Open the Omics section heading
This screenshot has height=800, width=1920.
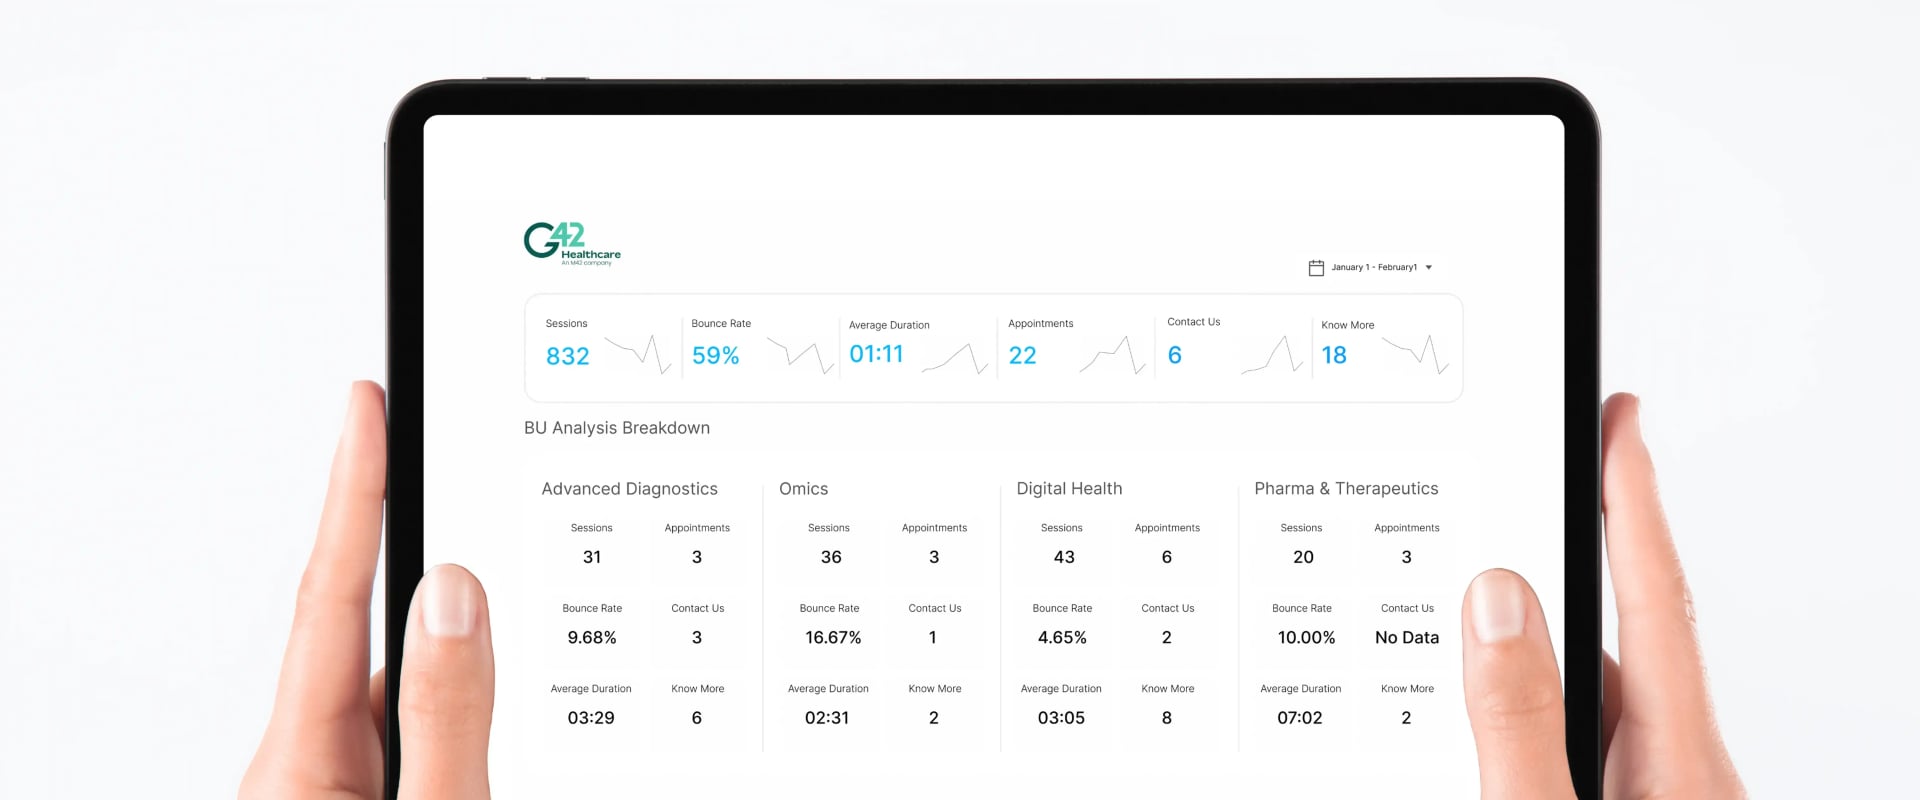(x=803, y=489)
